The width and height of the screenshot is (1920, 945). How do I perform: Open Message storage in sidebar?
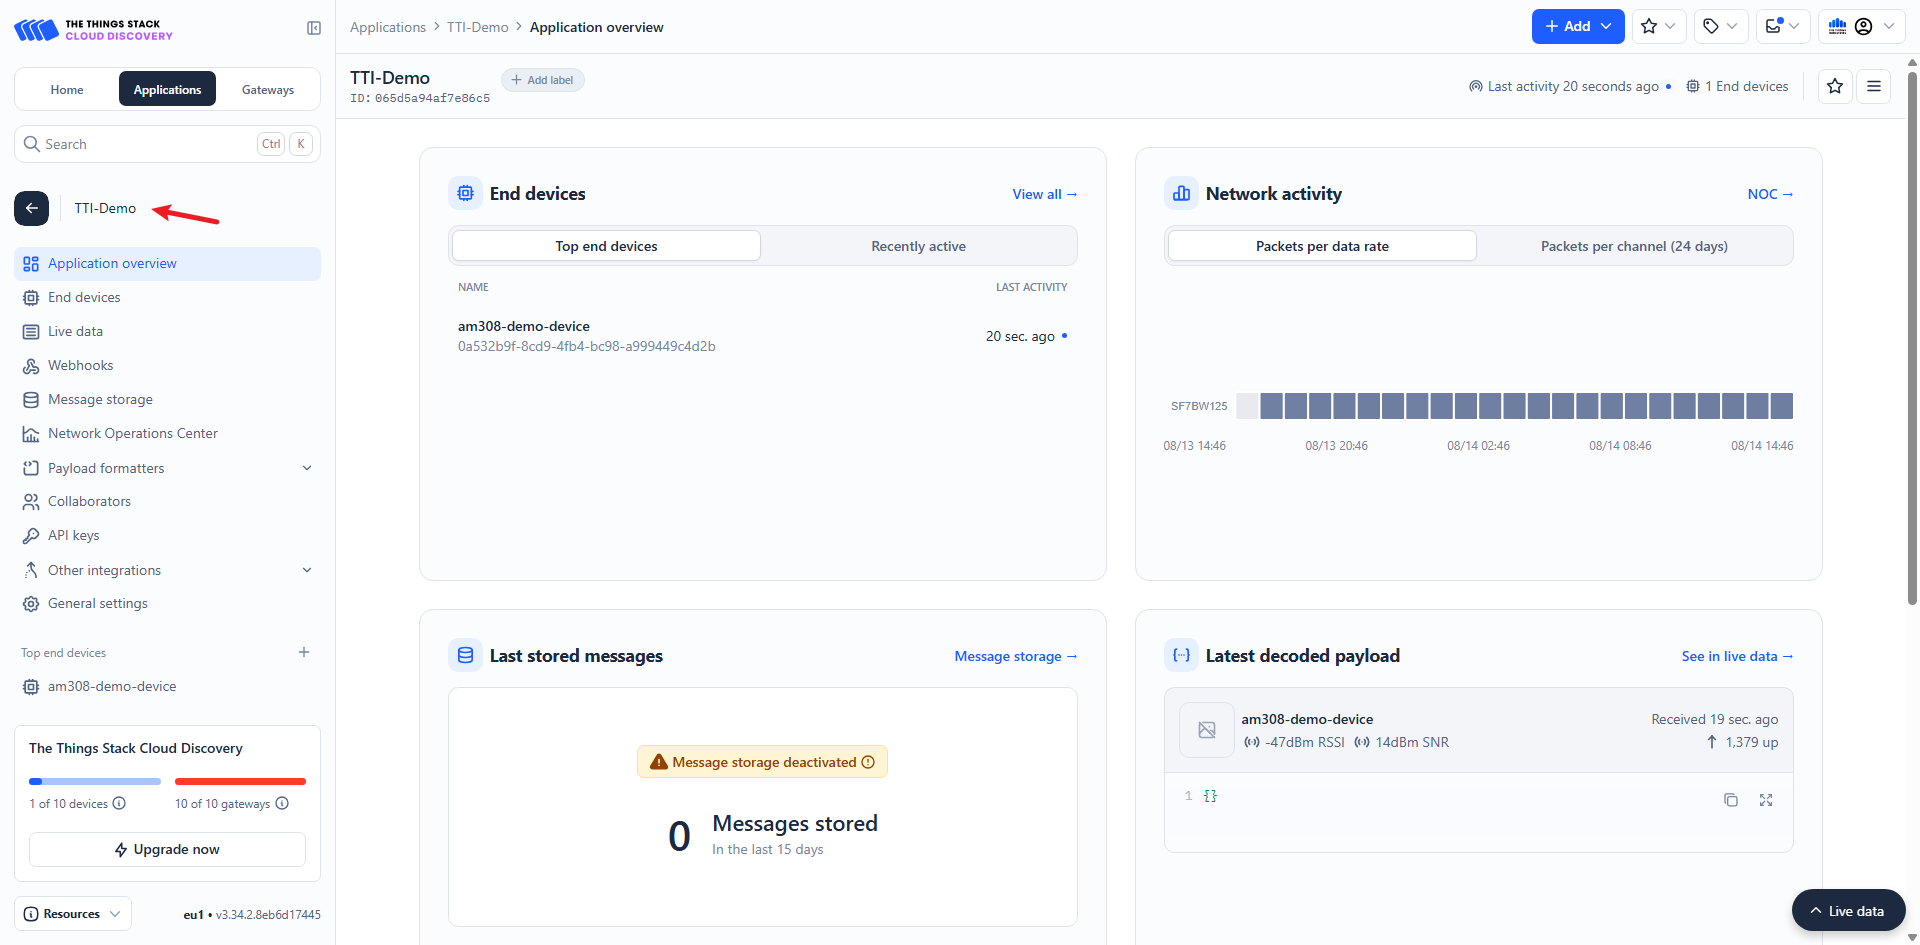(167, 400)
